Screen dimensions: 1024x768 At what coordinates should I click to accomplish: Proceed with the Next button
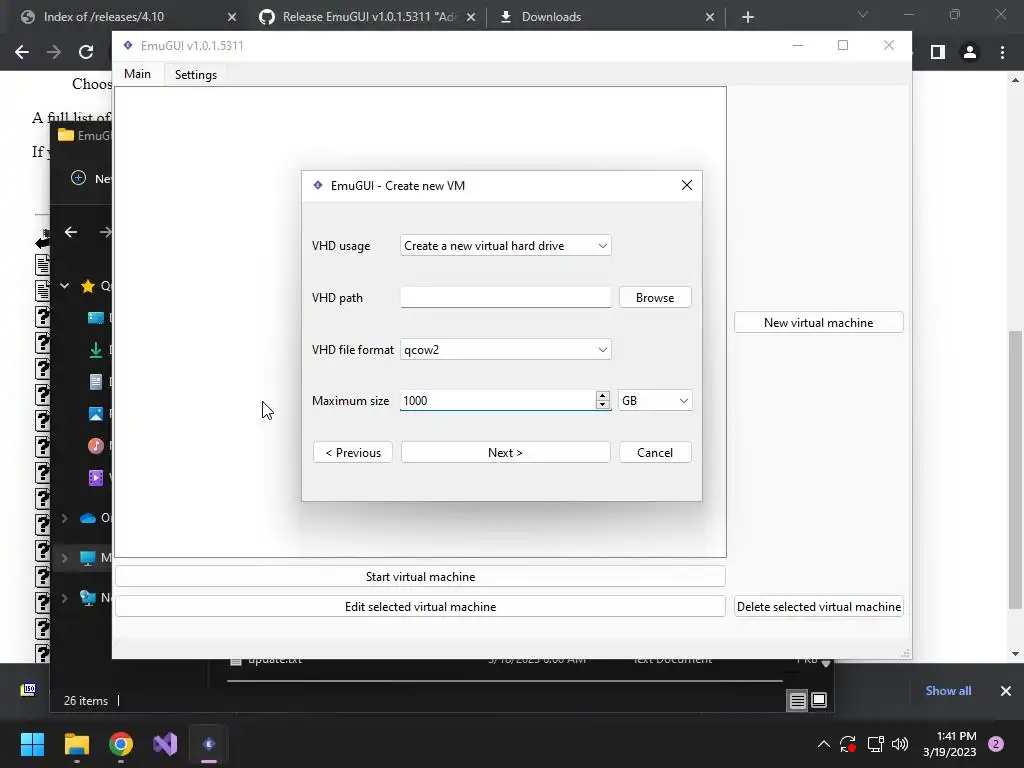[x=505, y=453]
